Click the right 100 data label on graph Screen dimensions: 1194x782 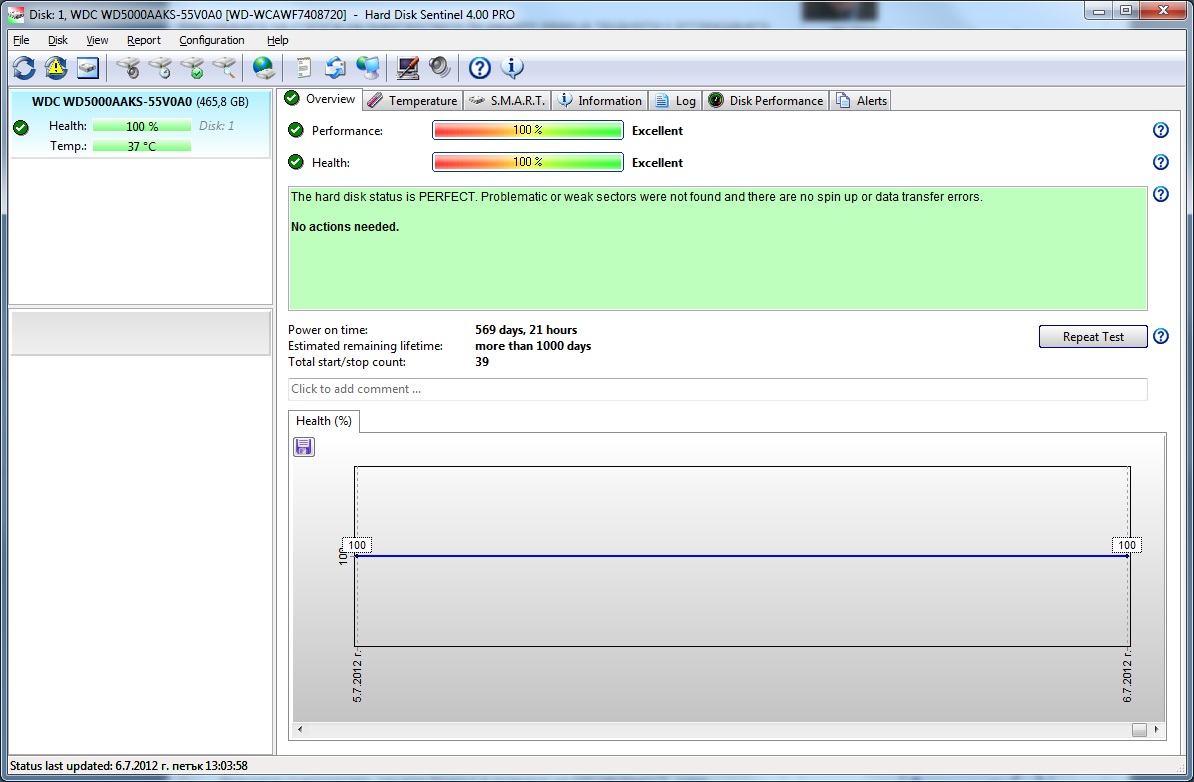[1127, 545]
